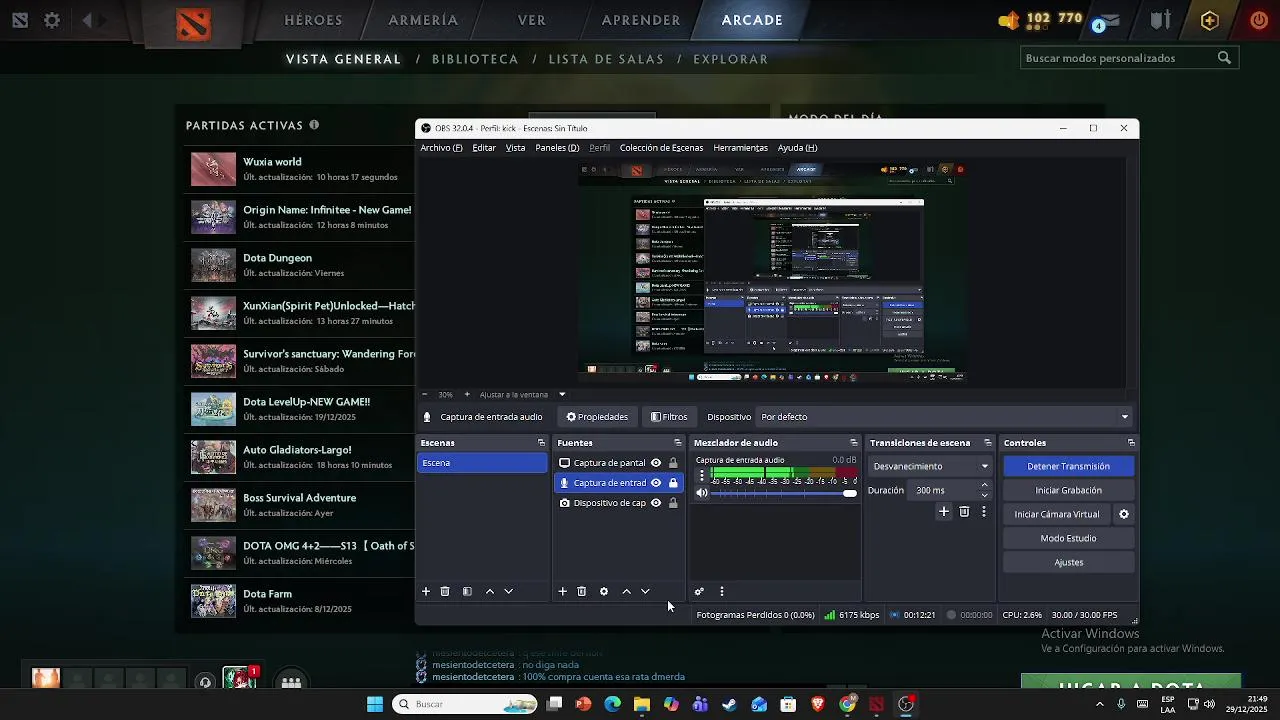Move source up with arrow in Fuentes toolbar
This screenshot has height=720, width=1280.
click(627, 592)
